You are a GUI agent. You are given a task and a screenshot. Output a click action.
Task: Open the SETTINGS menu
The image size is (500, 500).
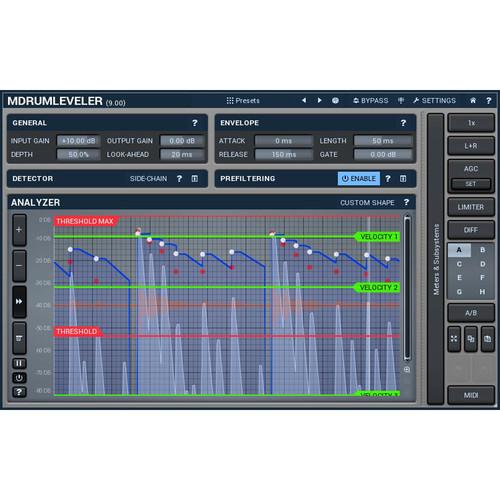(434, 101)
